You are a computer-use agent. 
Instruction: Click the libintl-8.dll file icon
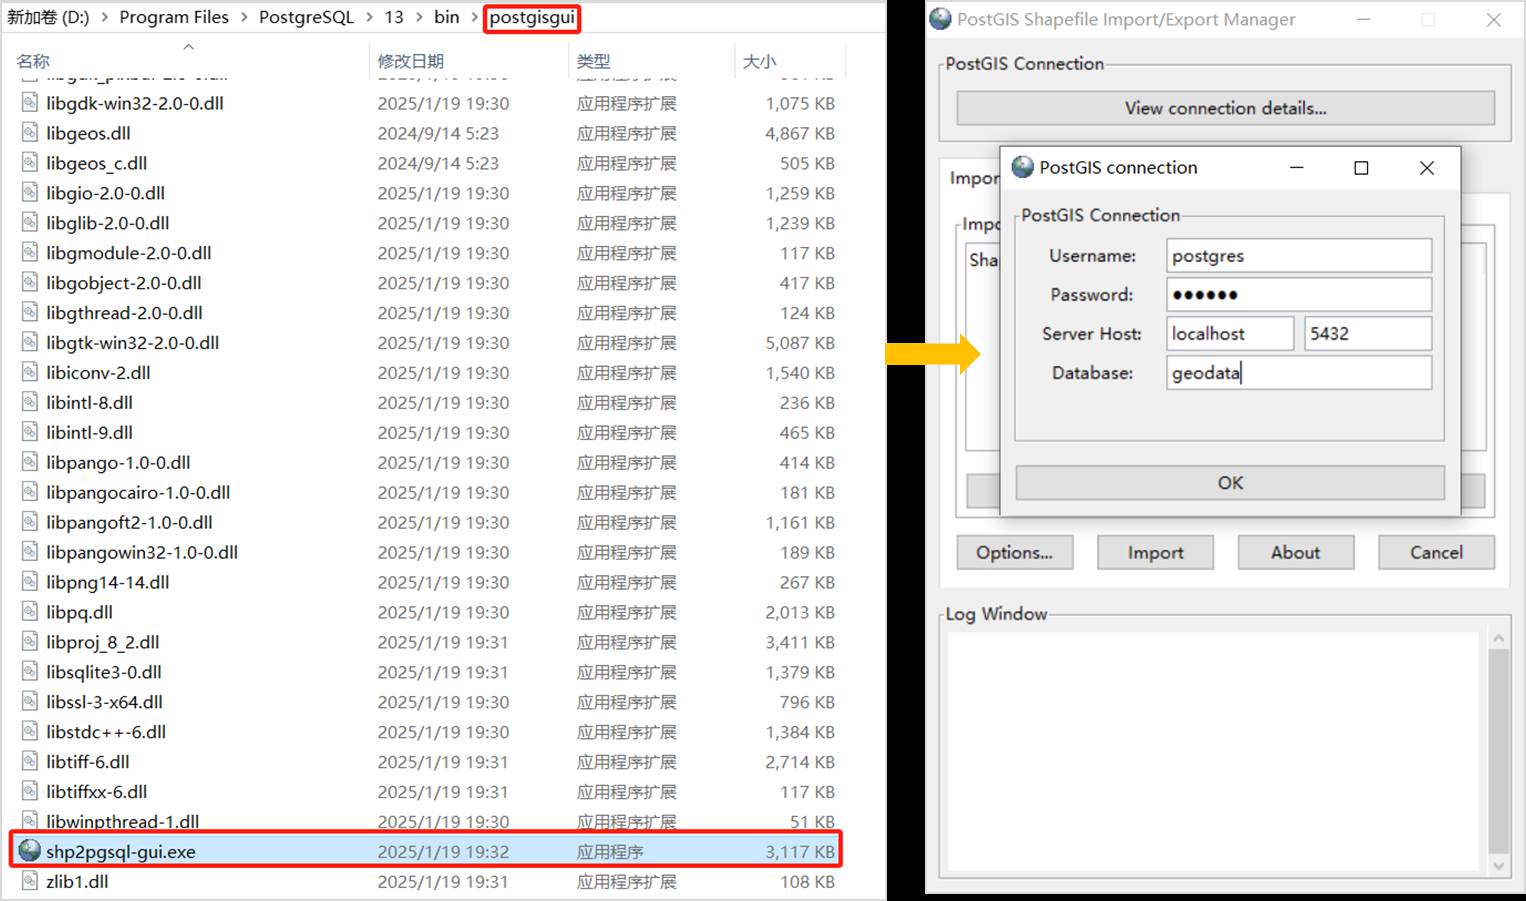tap(30, 403)
